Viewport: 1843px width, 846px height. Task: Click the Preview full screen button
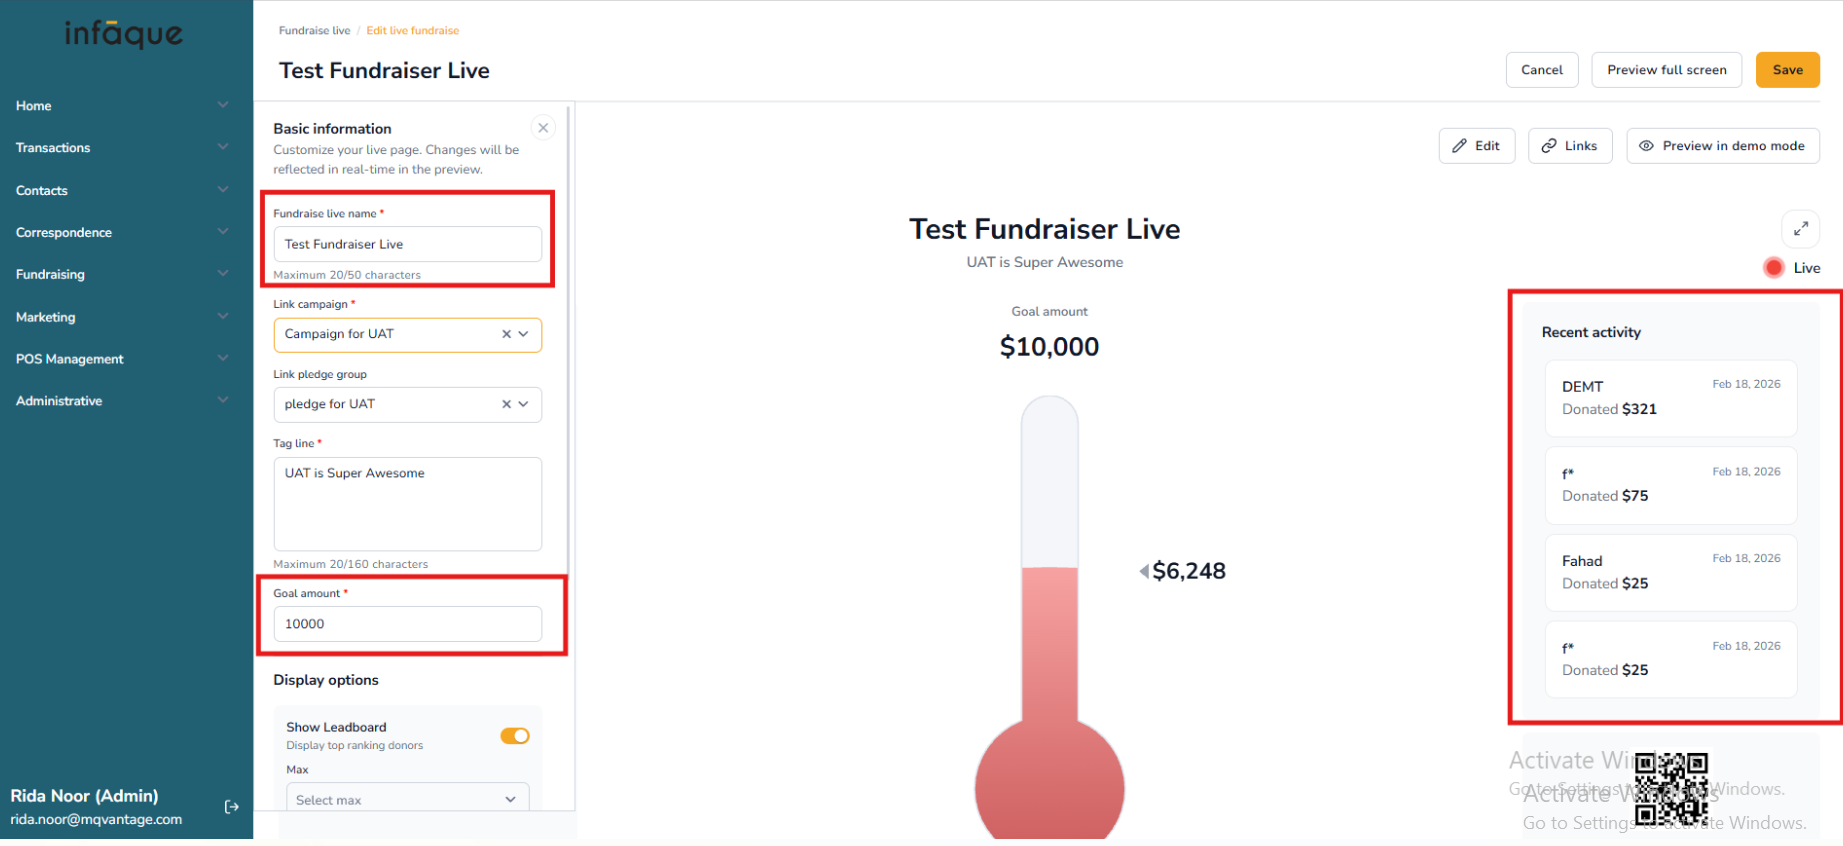(x=1666, y=70)
